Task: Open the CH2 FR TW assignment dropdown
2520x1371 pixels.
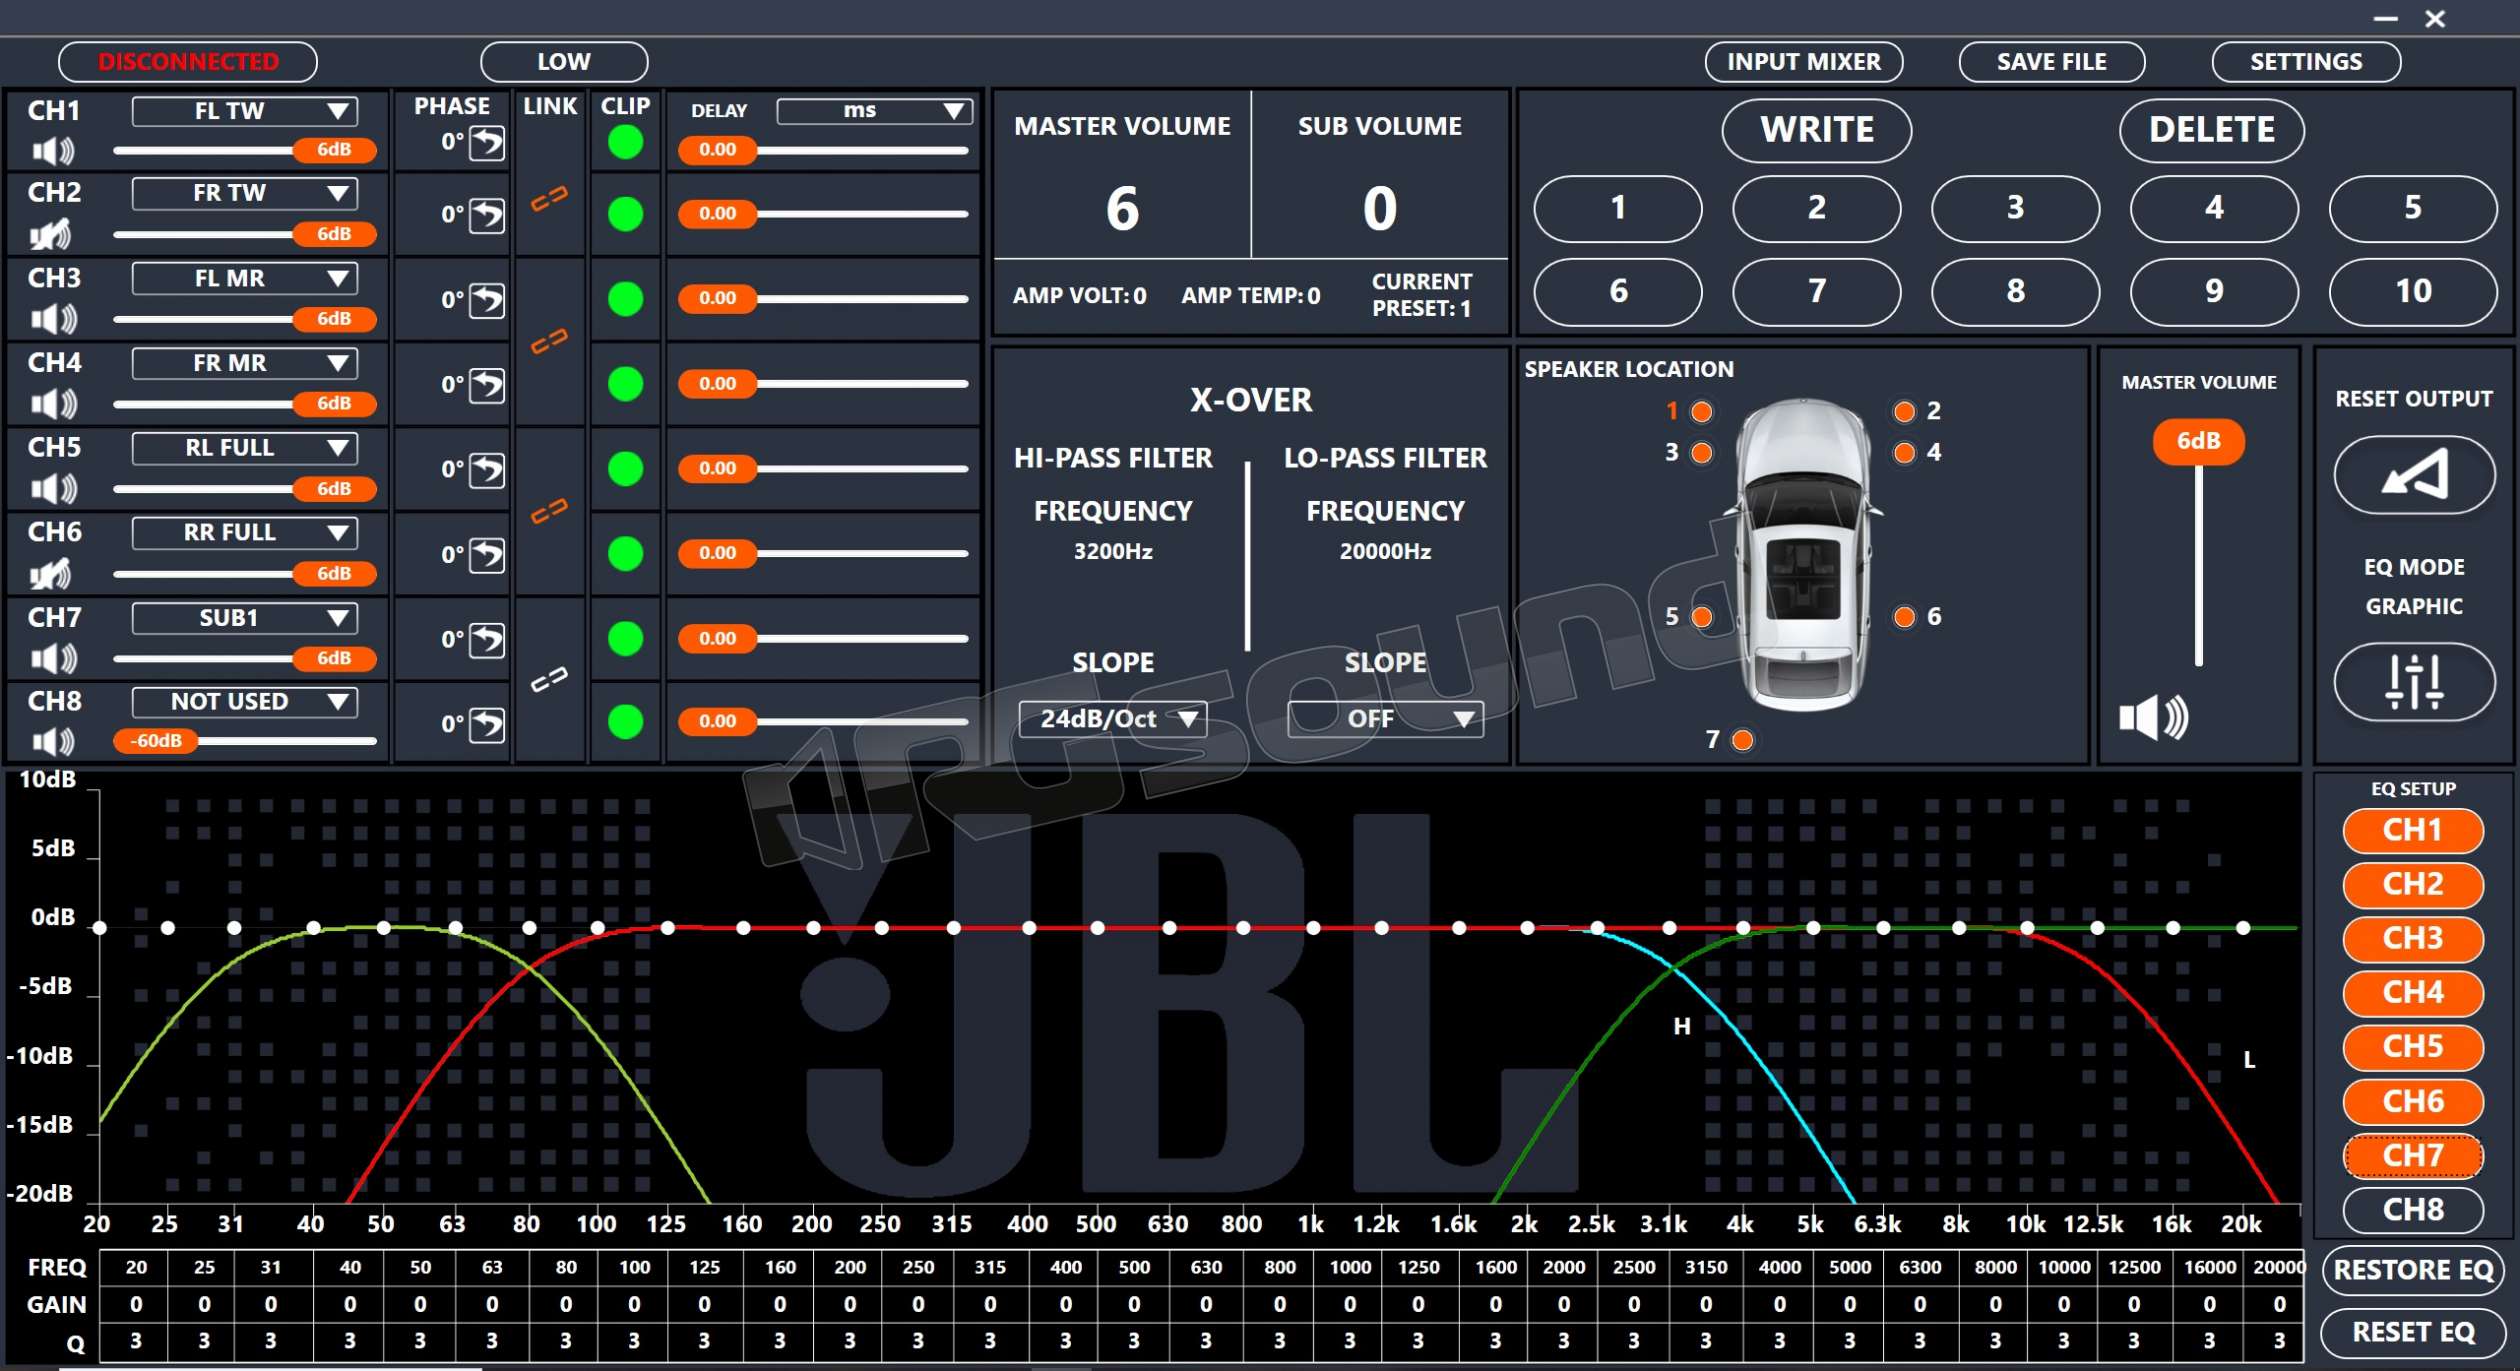Action: click(245, 193)
